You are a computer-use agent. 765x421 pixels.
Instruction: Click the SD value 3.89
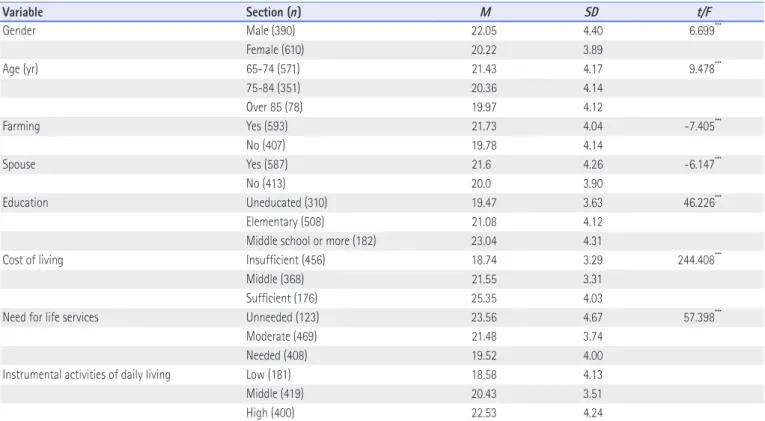(x=593, y=50)
